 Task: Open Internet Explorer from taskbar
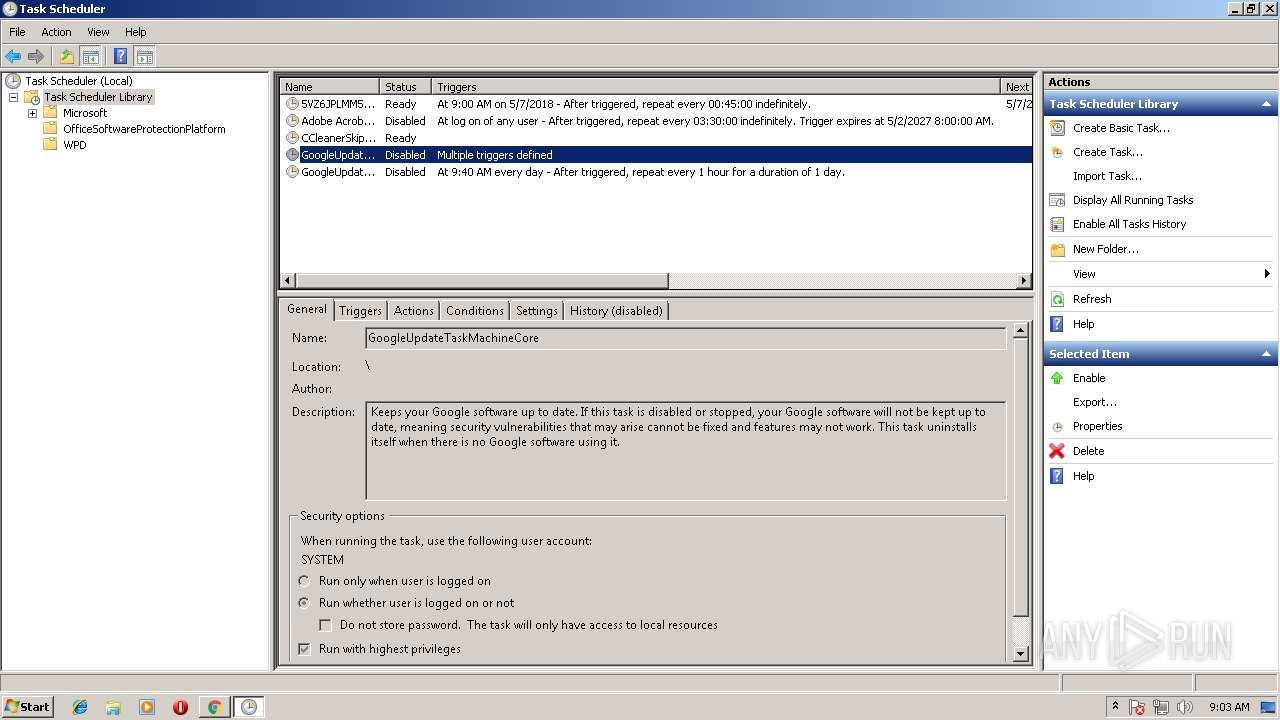point(80,707)
